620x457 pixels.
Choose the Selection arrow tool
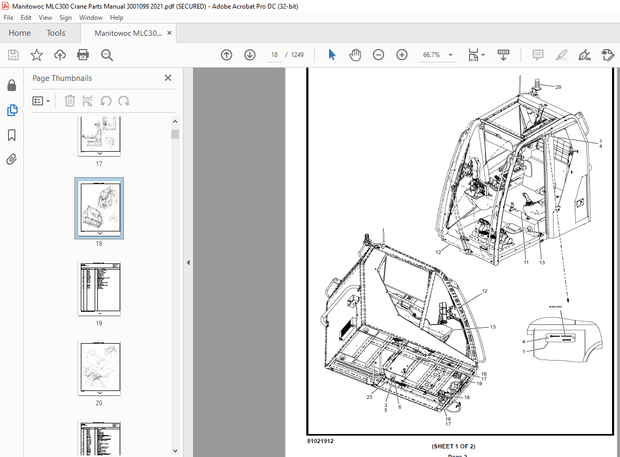[332, 55]
